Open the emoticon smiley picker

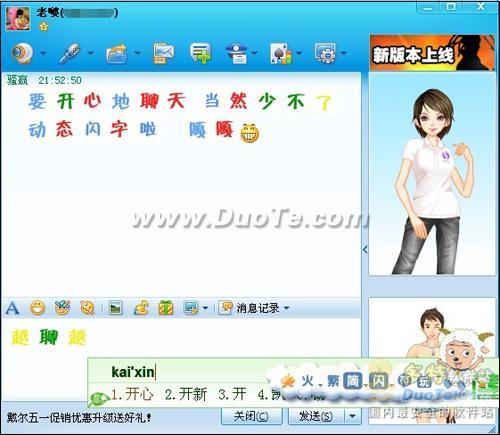[38, 308]
